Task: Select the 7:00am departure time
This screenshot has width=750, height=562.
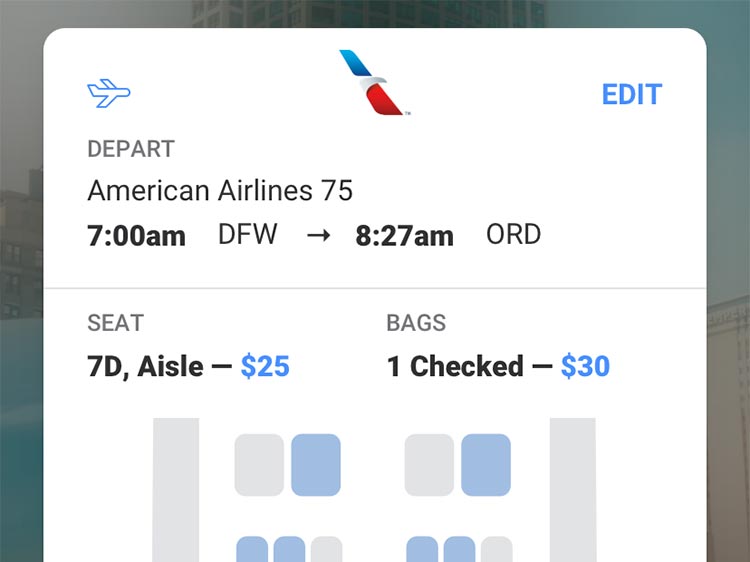Action: coord(137,236)
